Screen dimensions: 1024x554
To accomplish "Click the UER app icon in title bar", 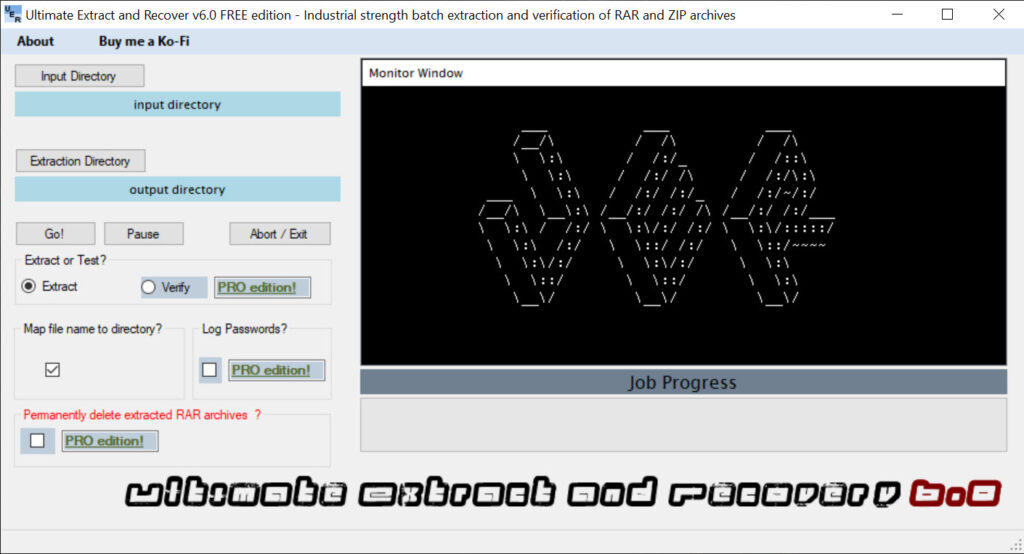I will click(x=12, y=14).
